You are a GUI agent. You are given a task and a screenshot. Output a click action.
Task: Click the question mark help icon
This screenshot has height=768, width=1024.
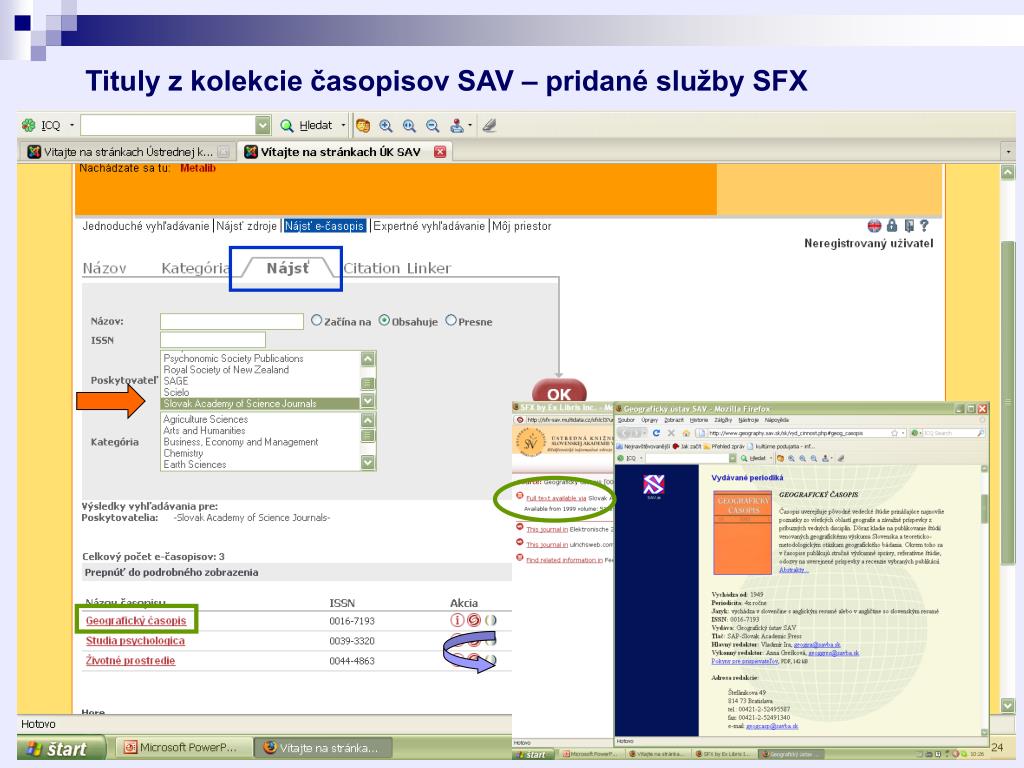click(x=924, y=225)
